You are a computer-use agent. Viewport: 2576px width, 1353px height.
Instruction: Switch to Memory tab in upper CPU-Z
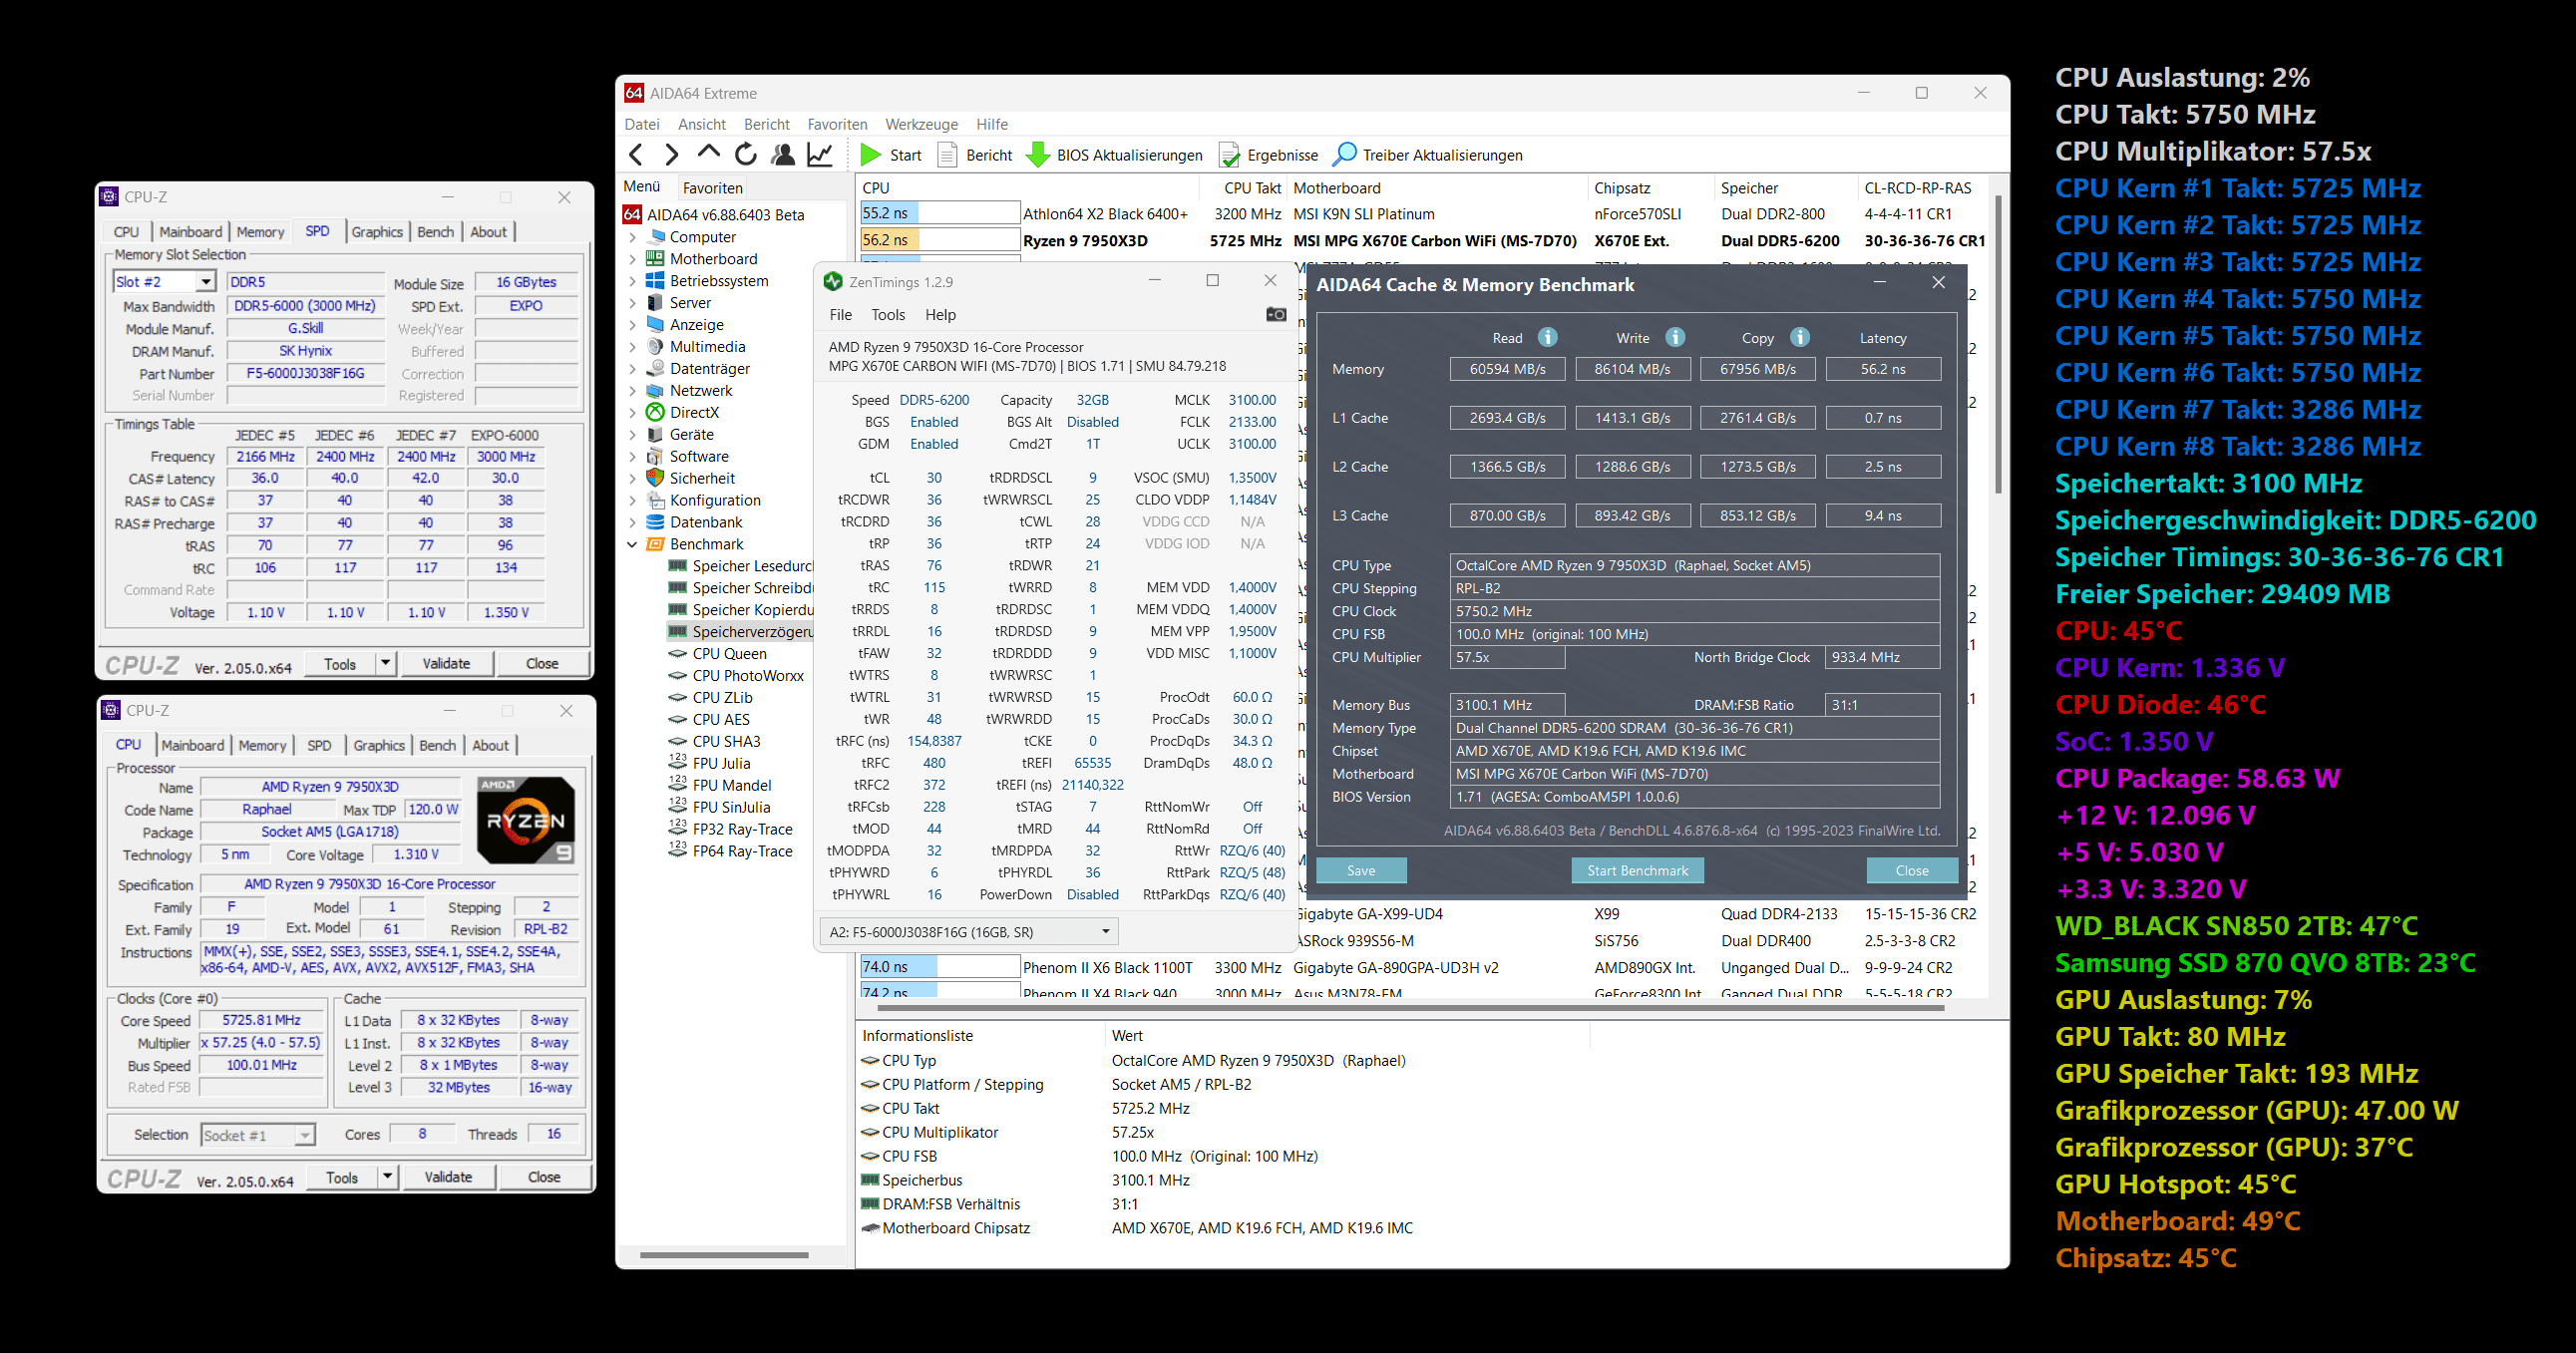pyautogui.click(x=260, y=232)
